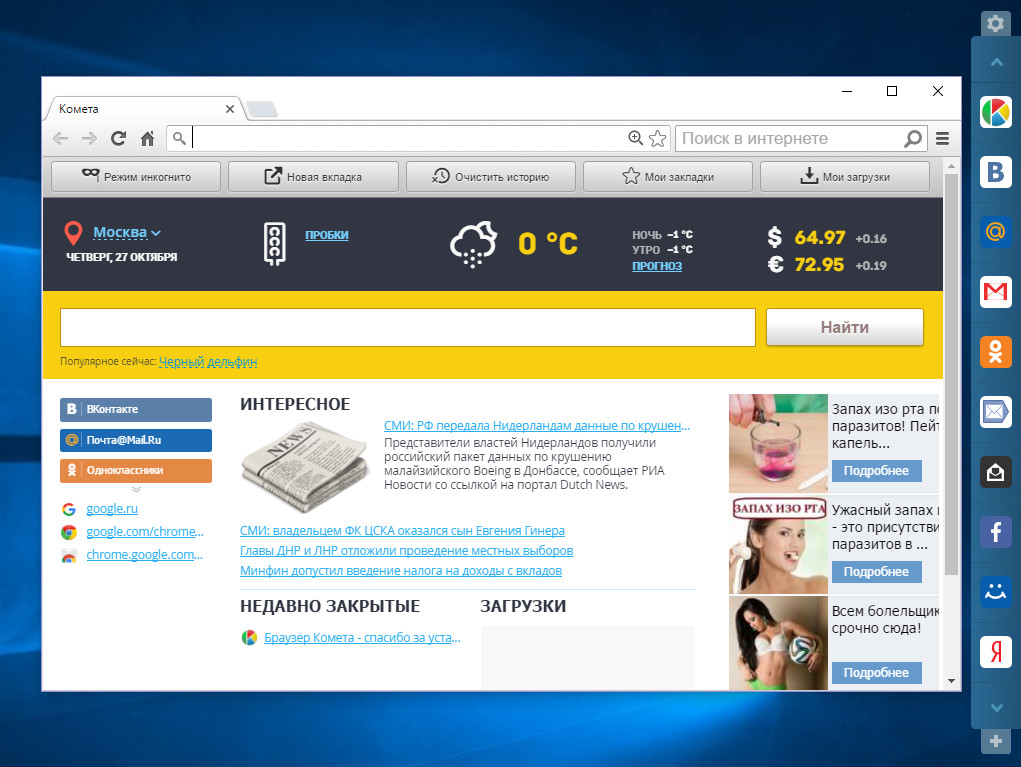
Task: Click the red location pin icon
Action: point(74,233)
